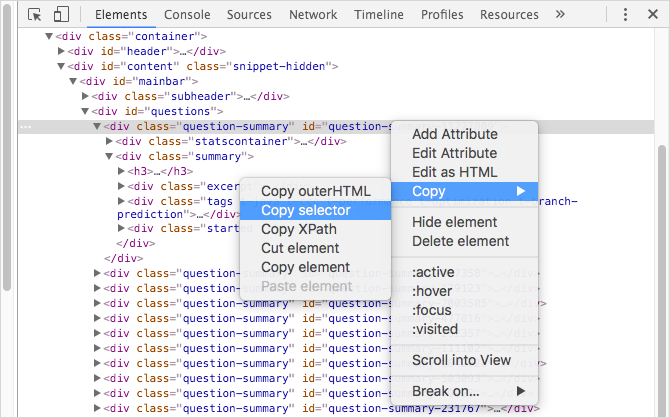This screenshot has width=670, height=418.
Task: Expand the div class tags node
Action: coord(121,201)
